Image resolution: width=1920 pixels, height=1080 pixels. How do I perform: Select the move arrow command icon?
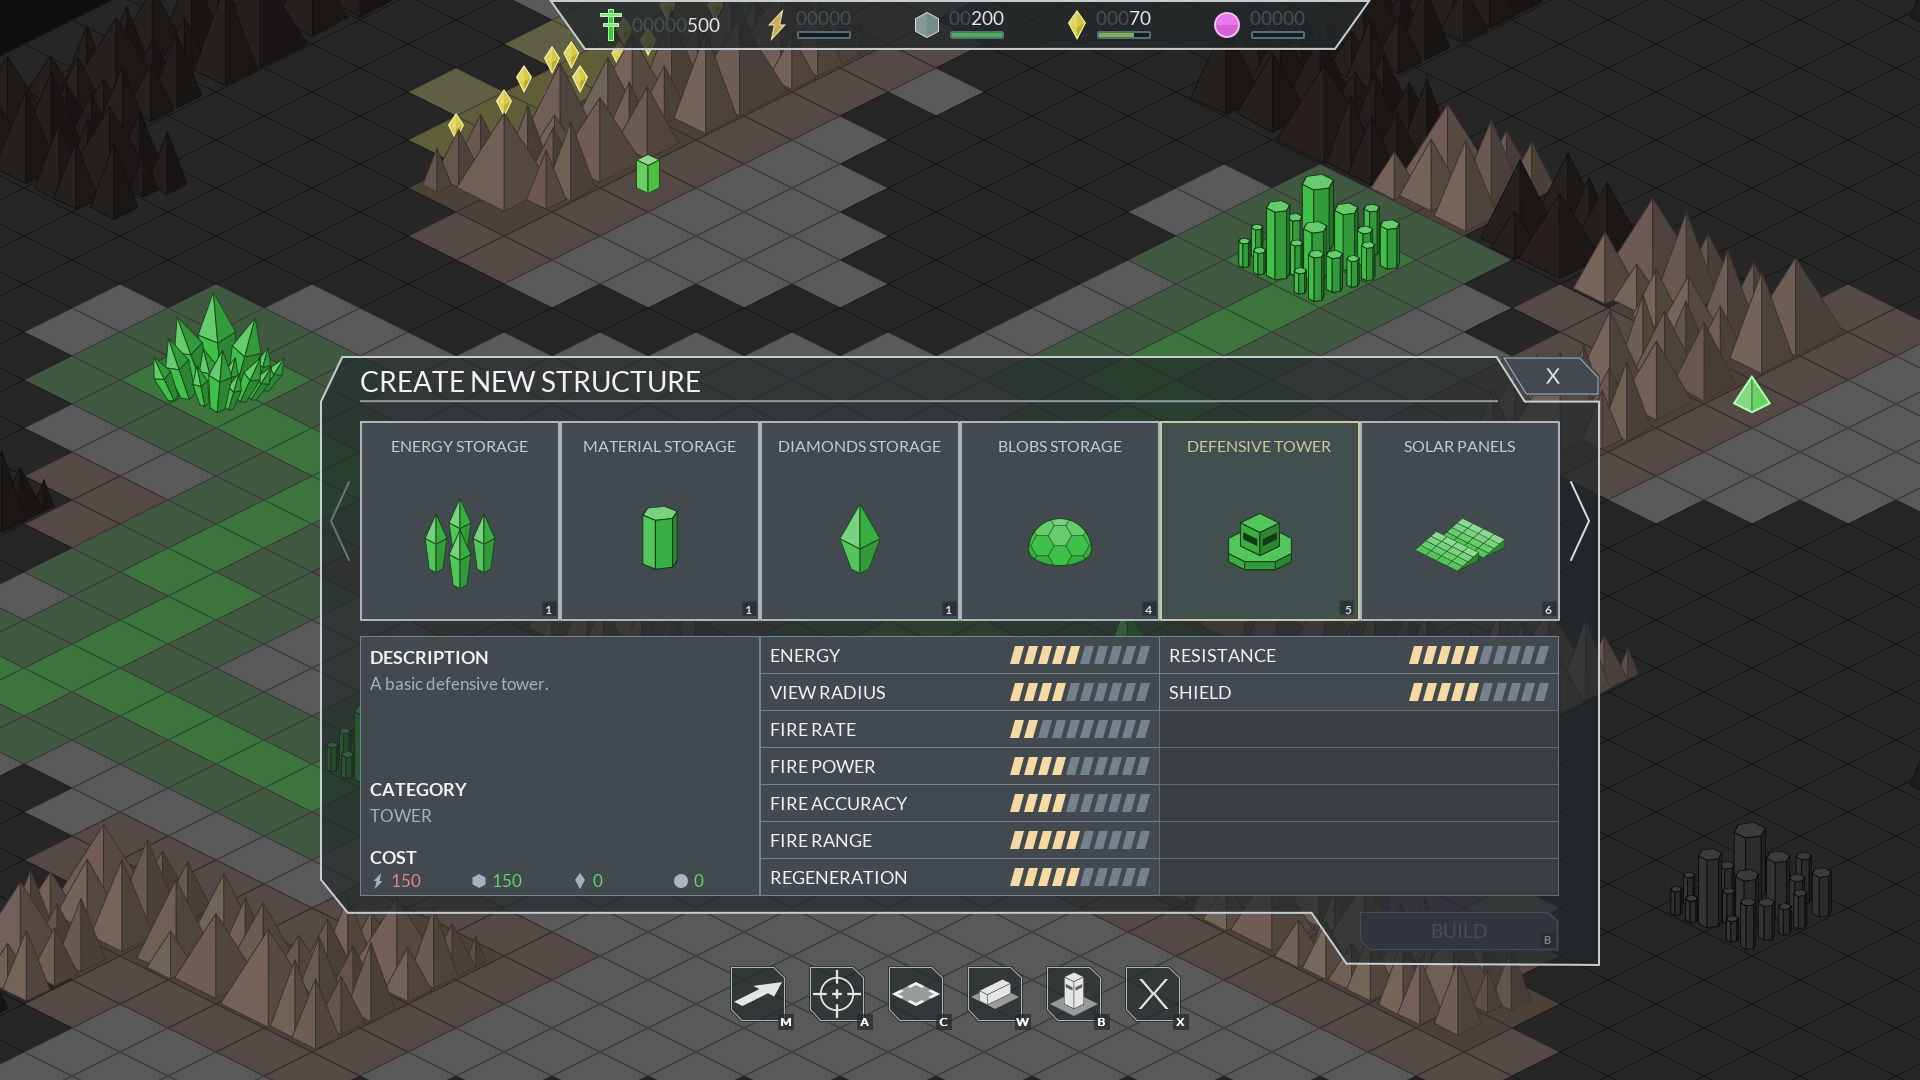tap(758, 994)
